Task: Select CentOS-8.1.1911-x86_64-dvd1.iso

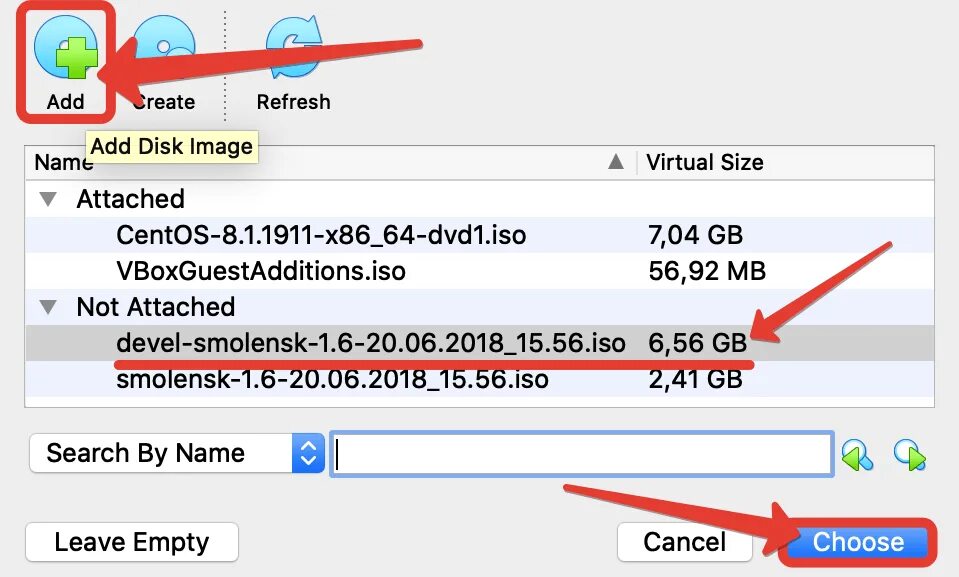Action: coord(321,235)
